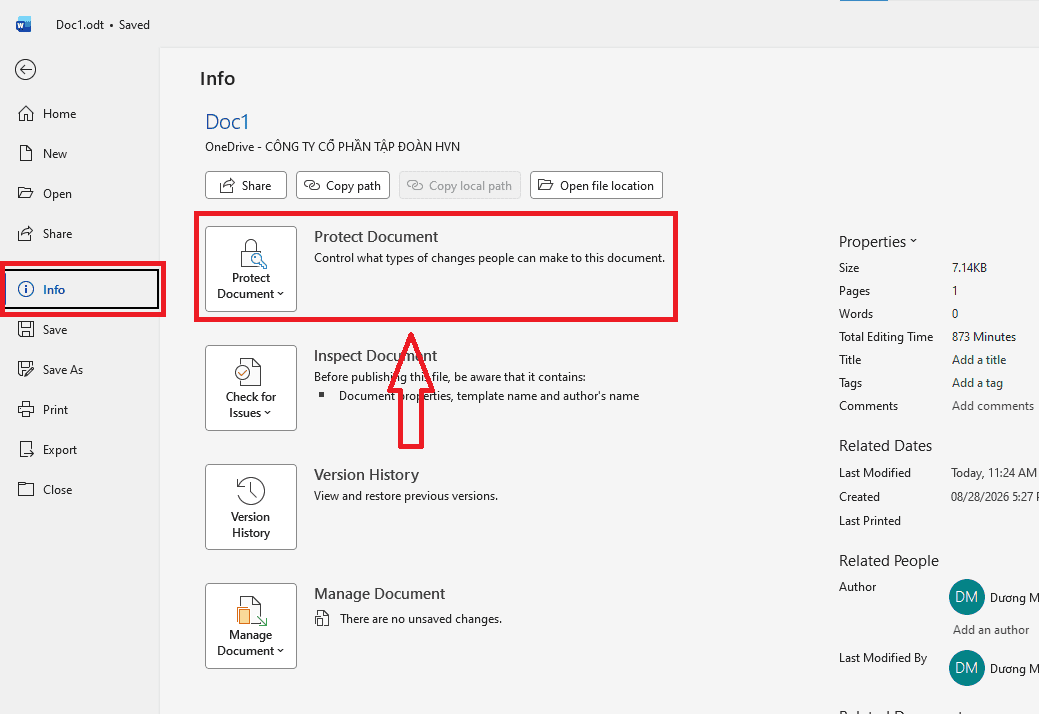The height and width of the screenshot is (714, 1039).
Task: Open the Home page in backstage
Action: (80, 114)
